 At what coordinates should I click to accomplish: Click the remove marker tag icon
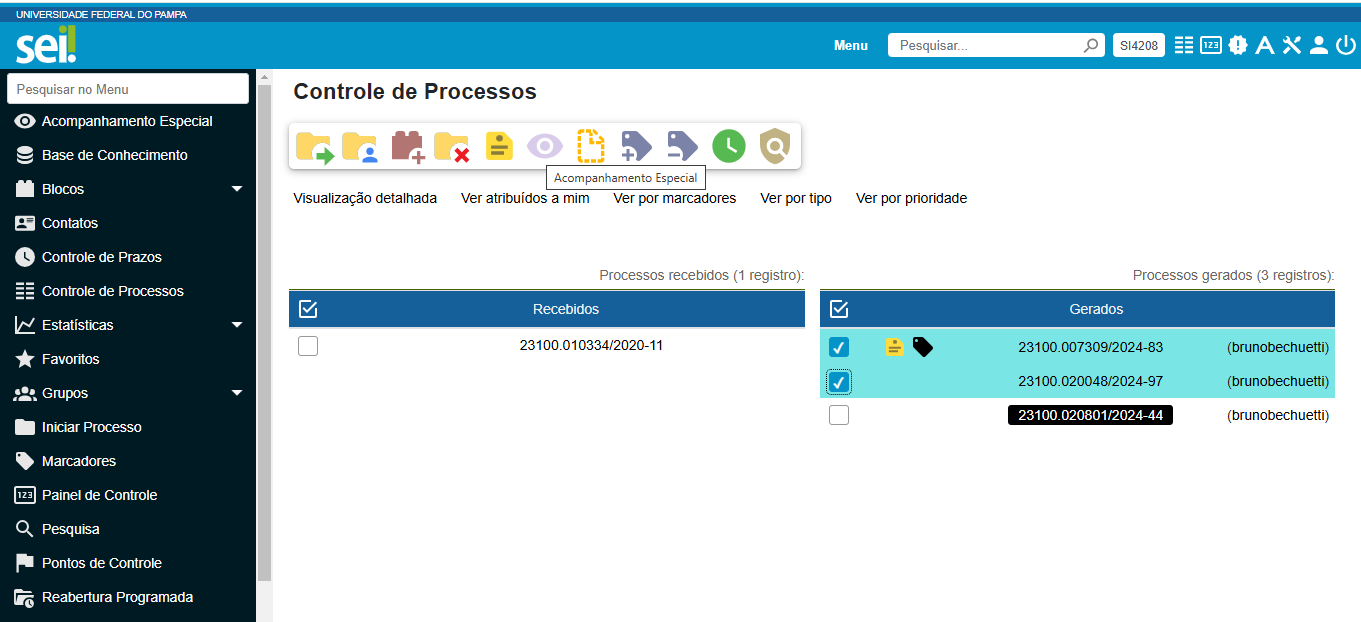pyautogui.click(x=682, y=147)
